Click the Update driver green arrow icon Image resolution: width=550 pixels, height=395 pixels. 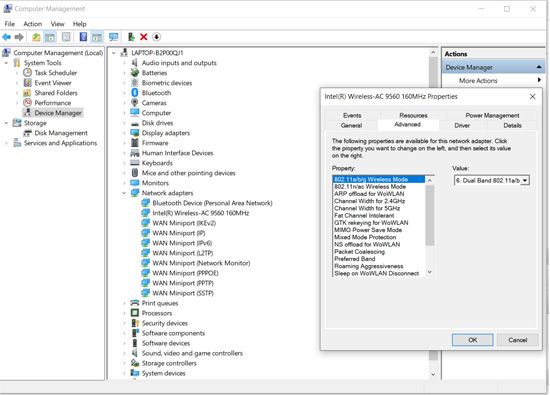tap(131, 37)
